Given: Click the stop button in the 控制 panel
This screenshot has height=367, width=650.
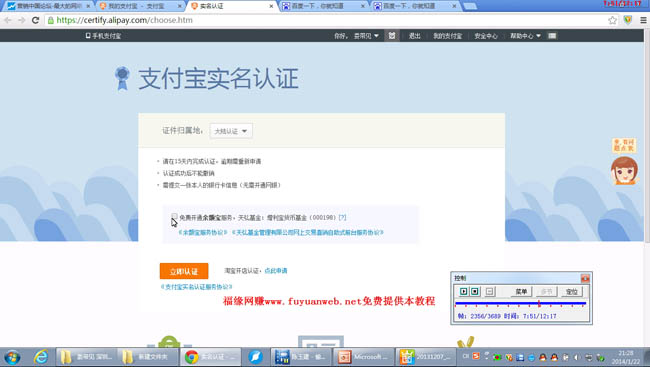Looking at the screenshot, I should click(x=475, y=292).
